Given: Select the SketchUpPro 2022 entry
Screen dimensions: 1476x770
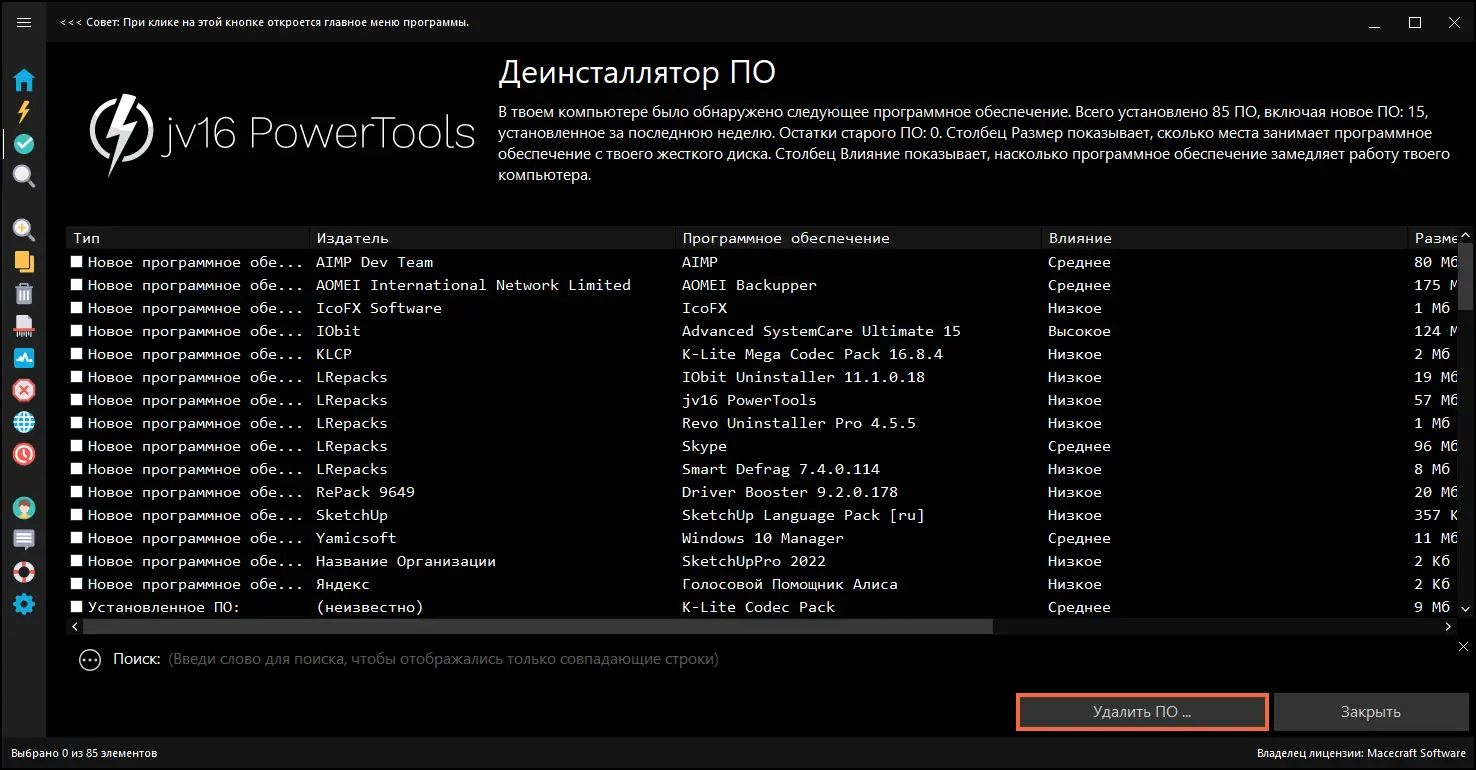Looking at the screenshot, I should (754, 561).
